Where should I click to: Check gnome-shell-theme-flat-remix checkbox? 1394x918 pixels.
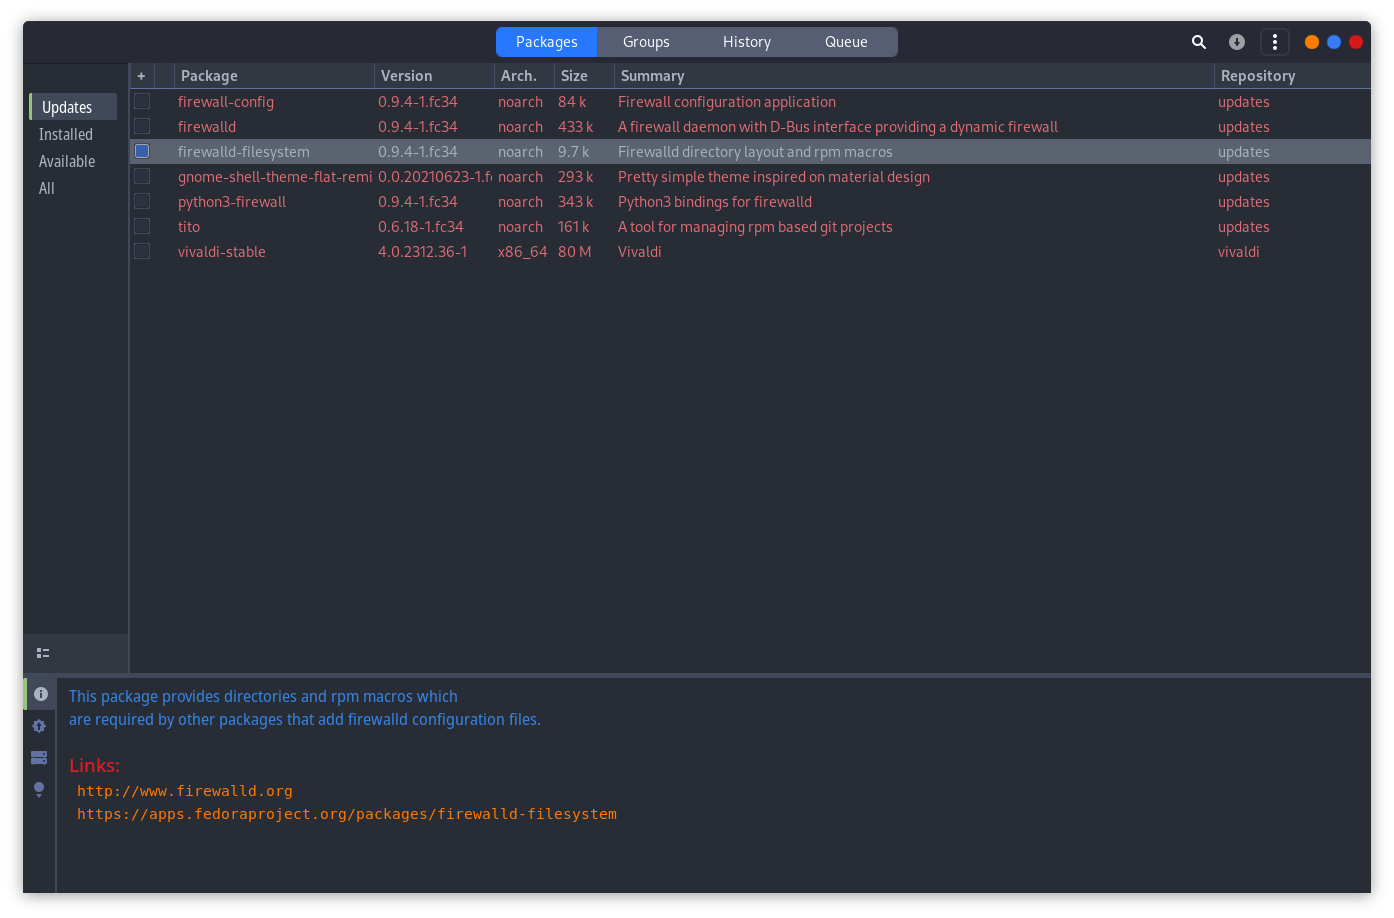[x=142, y=176]
